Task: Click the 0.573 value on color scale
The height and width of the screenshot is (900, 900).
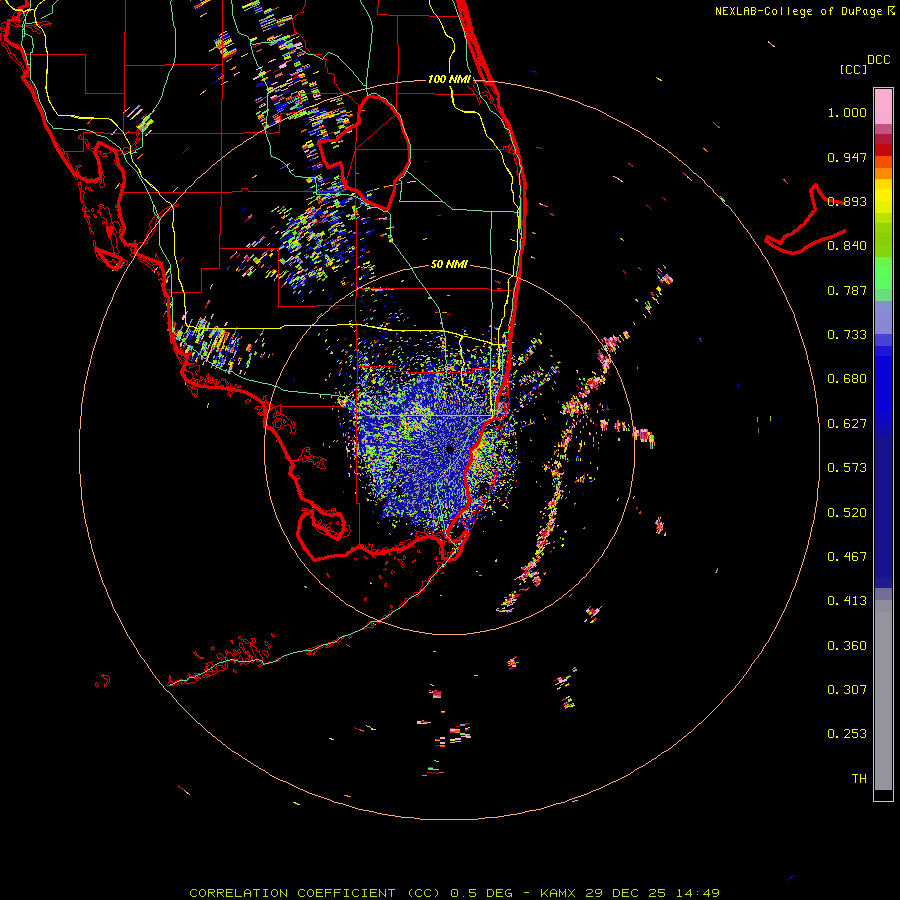Action: tap(847, 468)
